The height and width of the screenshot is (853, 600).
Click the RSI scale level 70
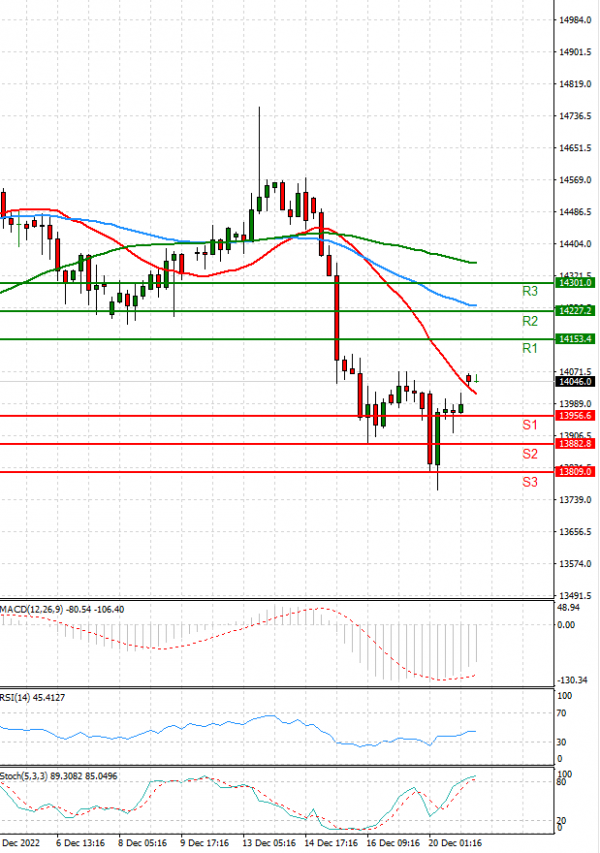(563, 713)
